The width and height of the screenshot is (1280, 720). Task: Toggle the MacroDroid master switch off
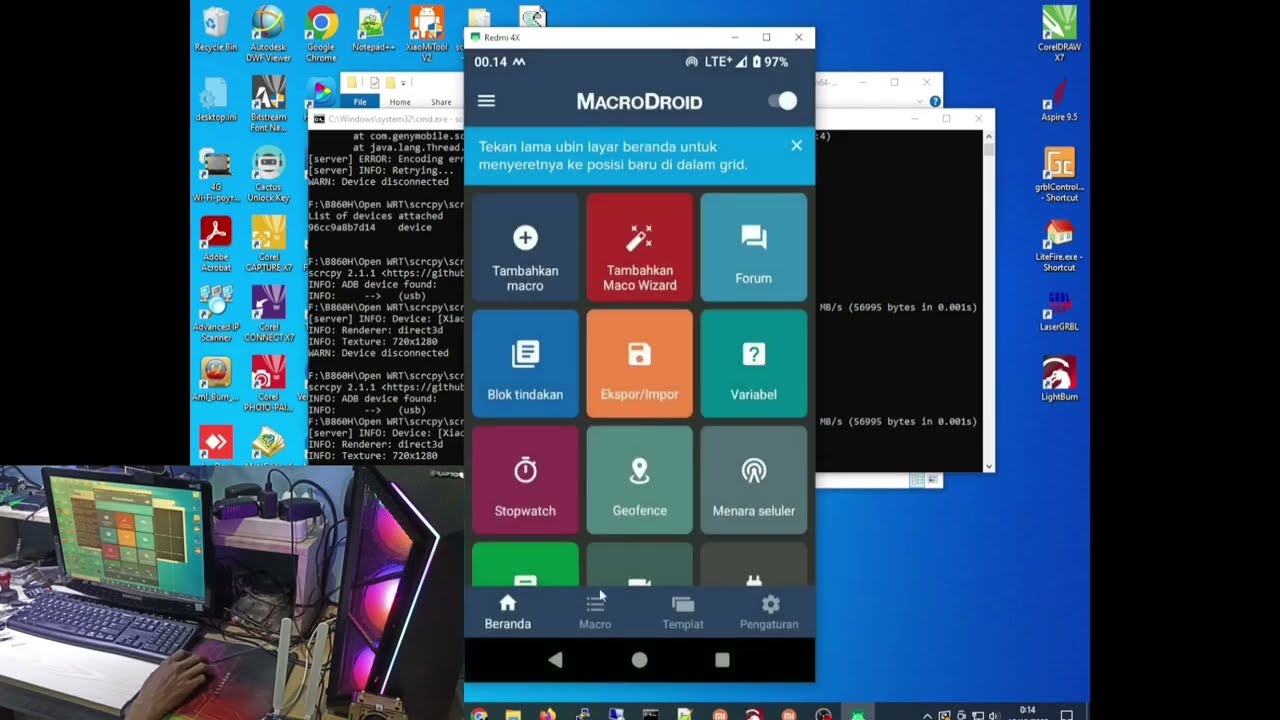tap(782, 101)
